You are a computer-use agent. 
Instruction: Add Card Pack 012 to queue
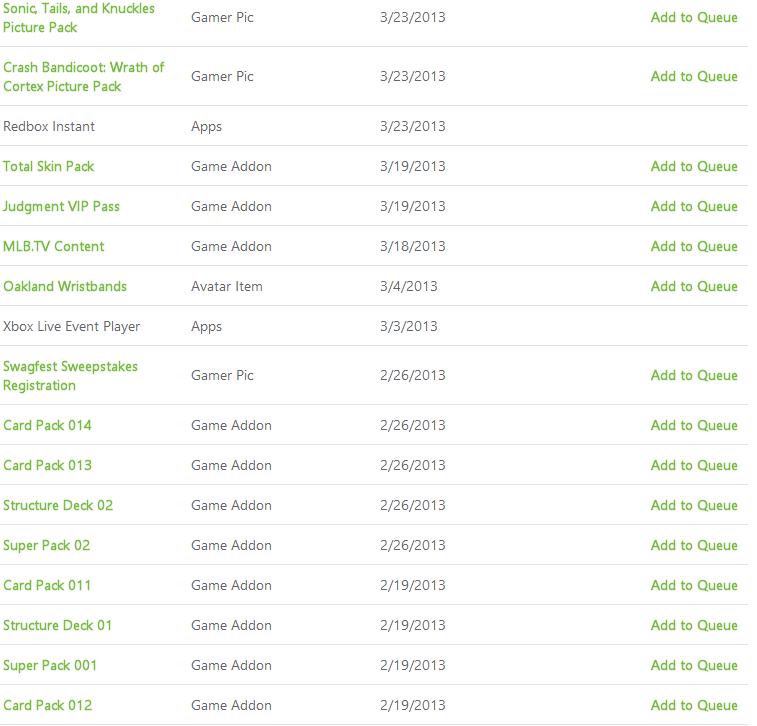click(694, 706)
